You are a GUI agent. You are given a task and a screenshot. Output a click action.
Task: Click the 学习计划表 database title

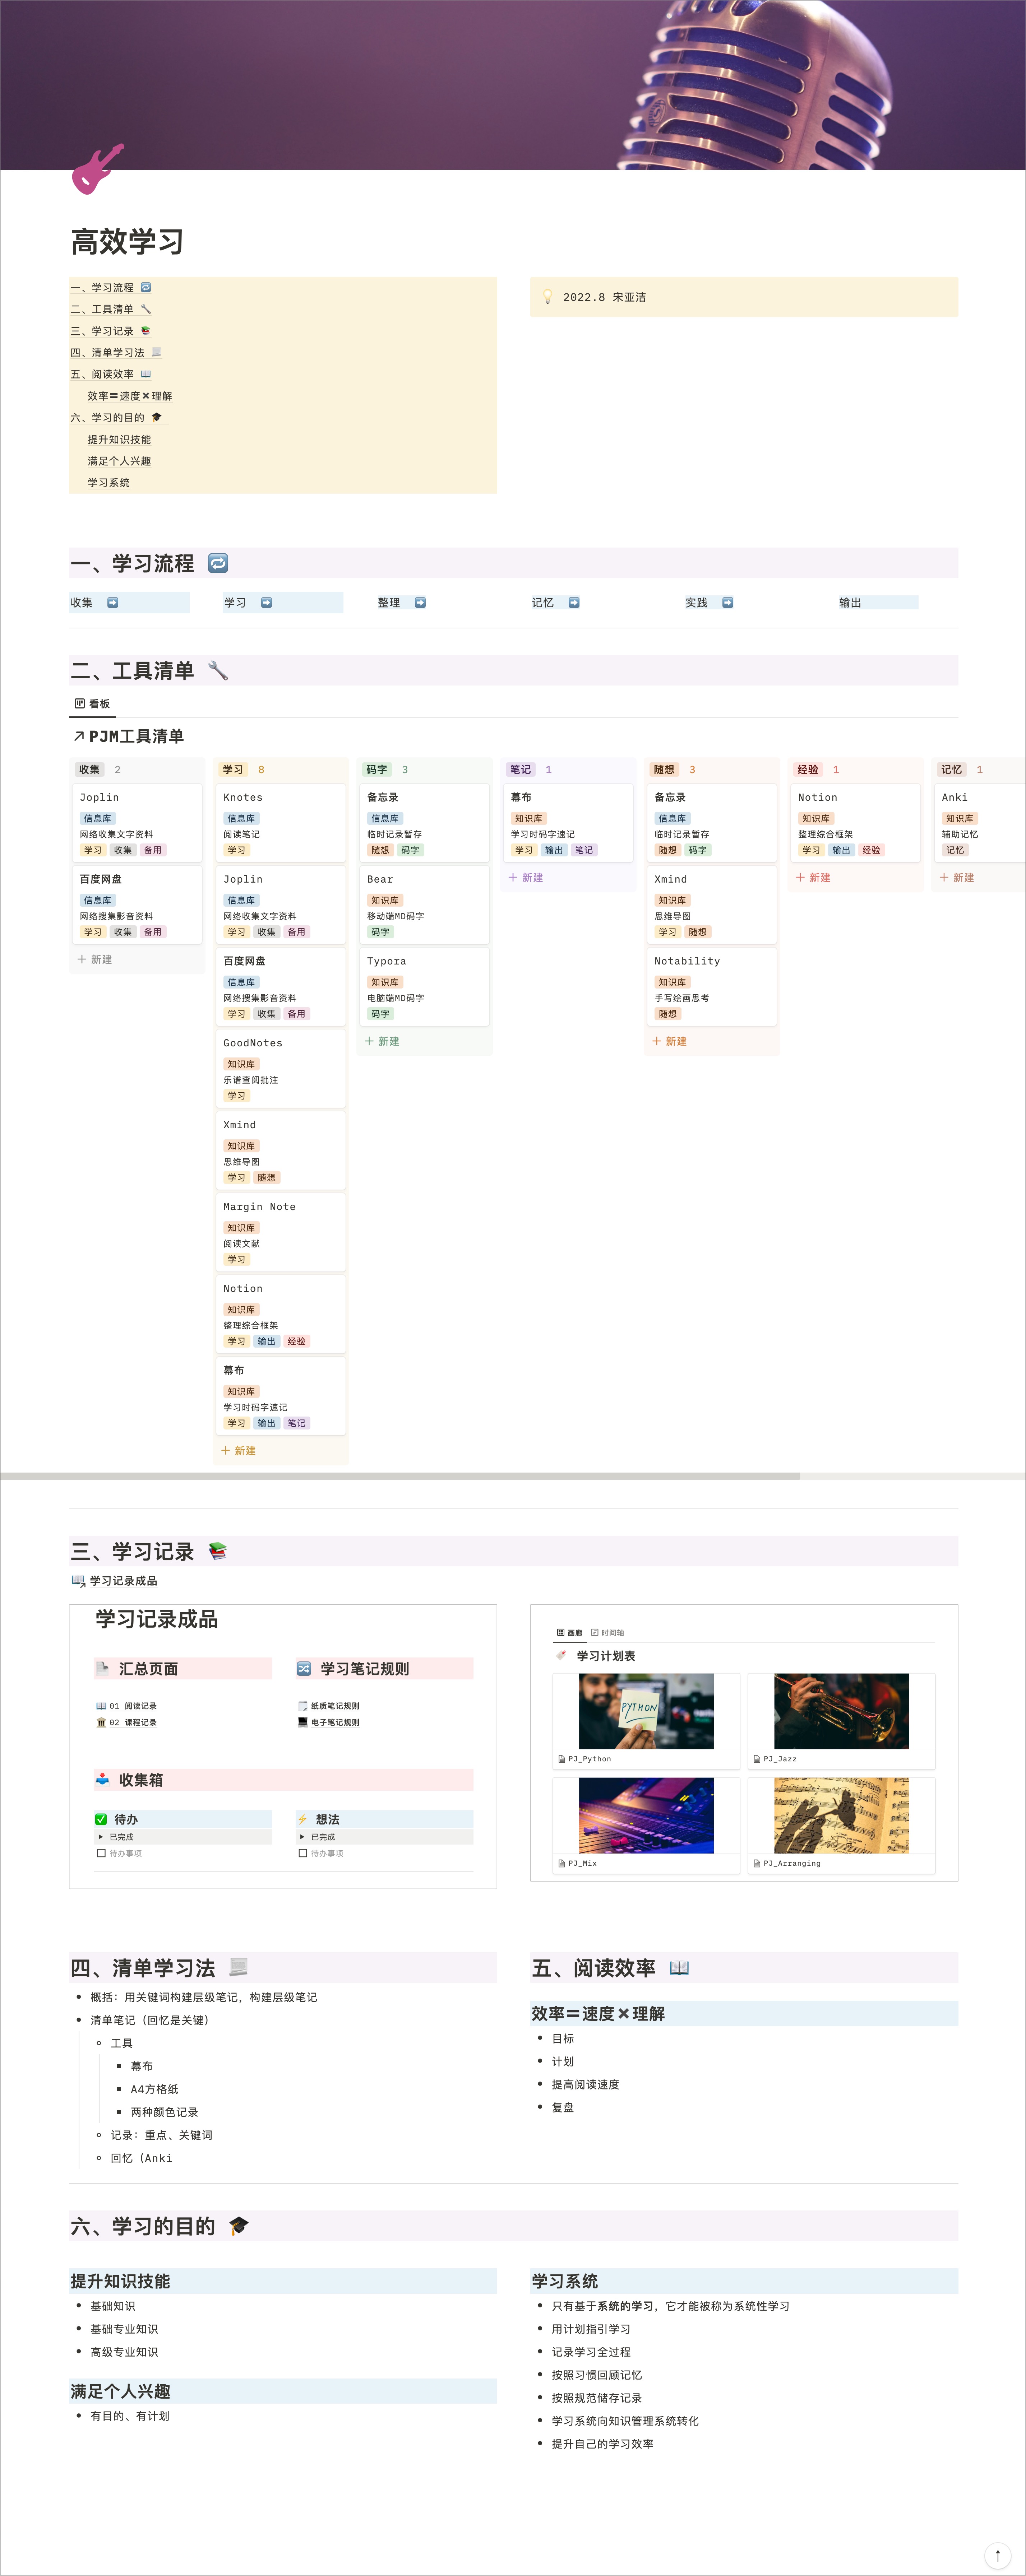[606, 1656]
